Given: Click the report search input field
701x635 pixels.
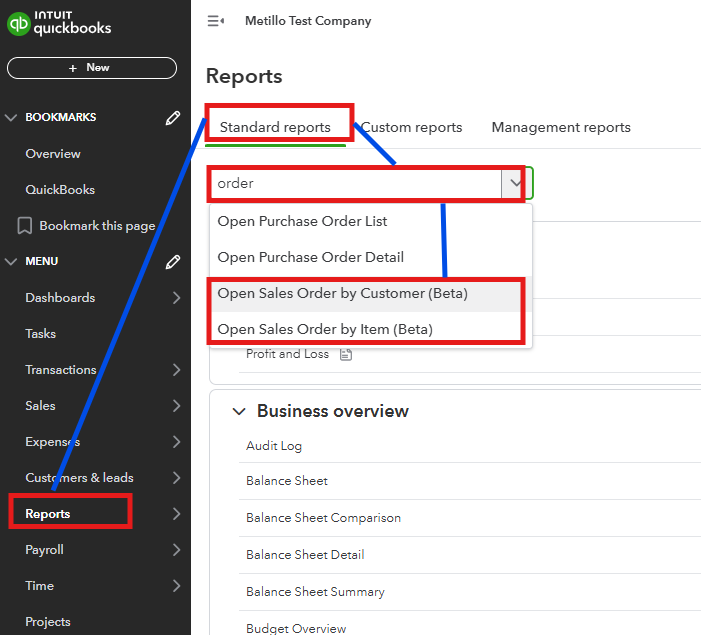Looking at the screenshot, I should pyautogui.click(x=355, y=183).
